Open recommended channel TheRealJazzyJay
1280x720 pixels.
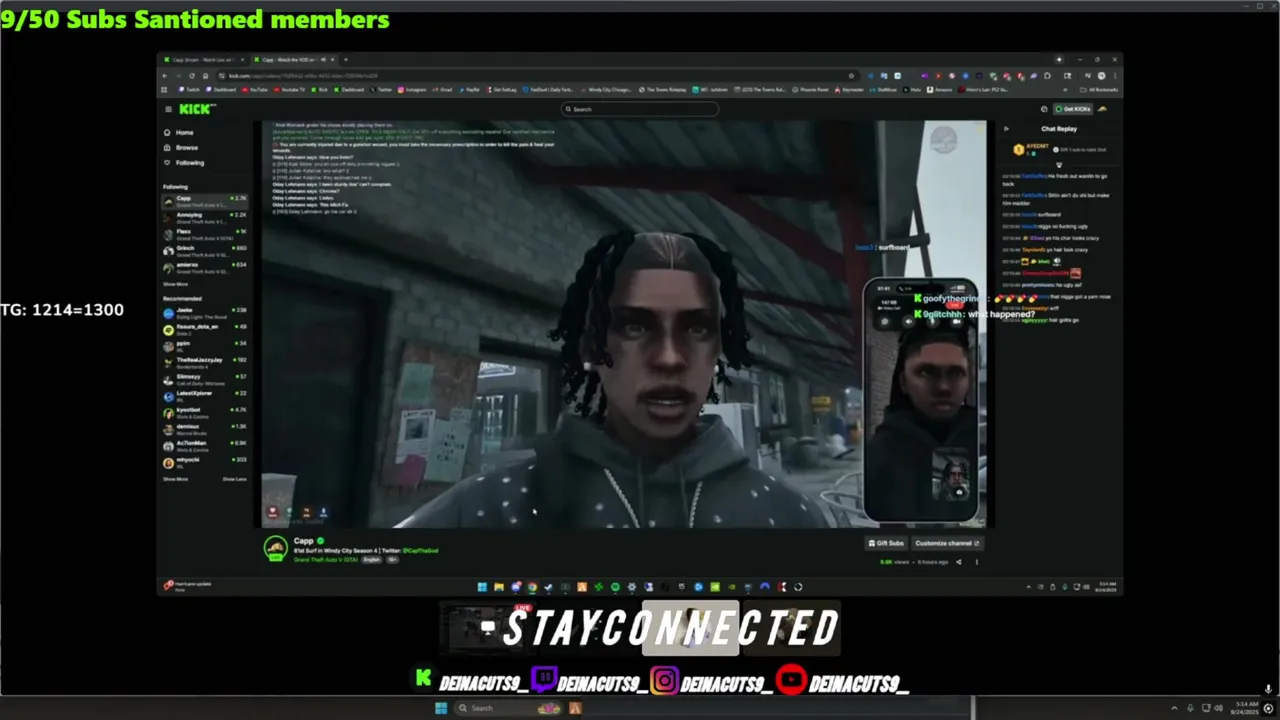(x=205, y=363)
